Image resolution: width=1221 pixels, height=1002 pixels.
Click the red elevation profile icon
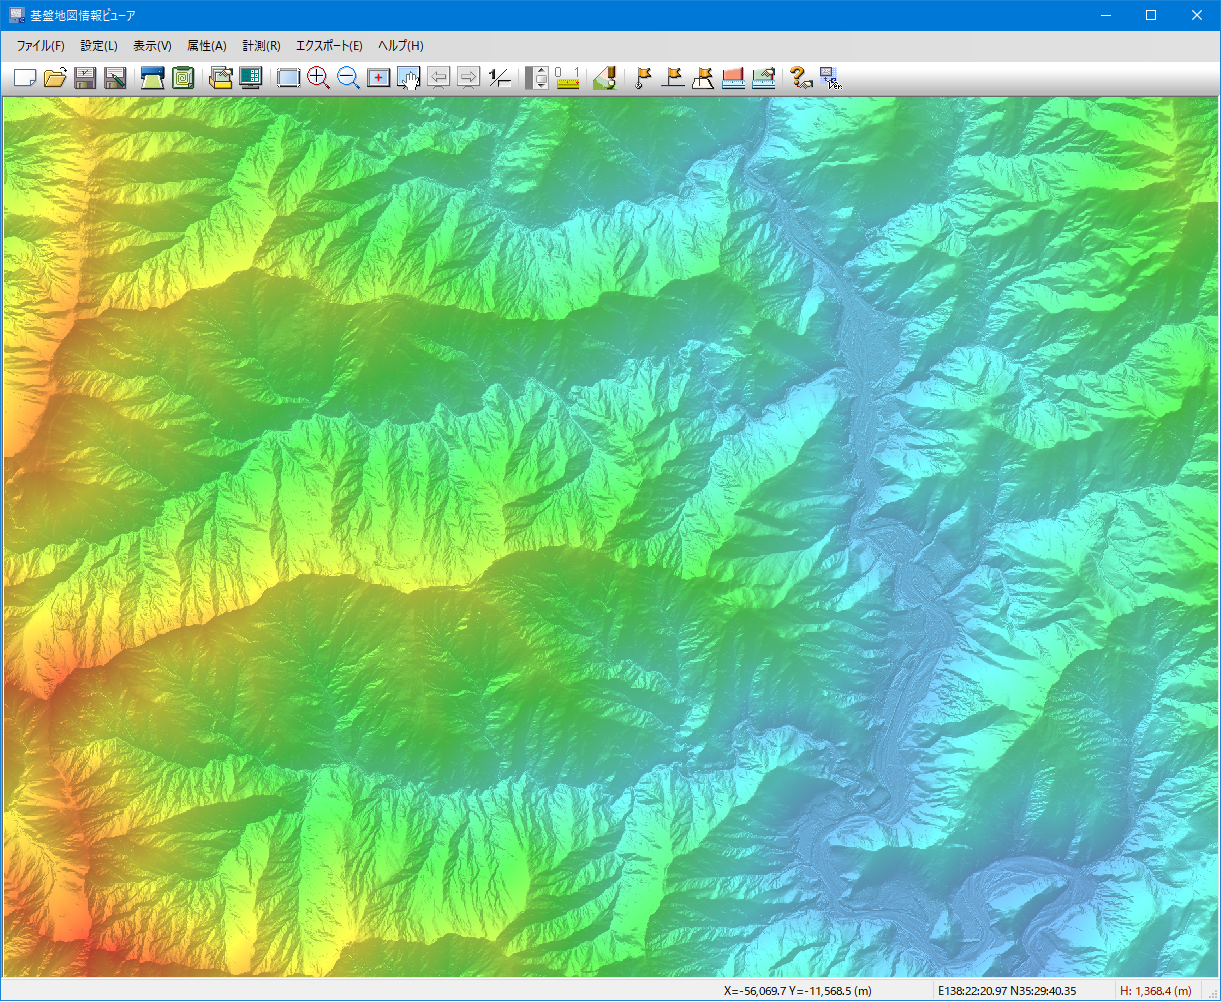733,77
